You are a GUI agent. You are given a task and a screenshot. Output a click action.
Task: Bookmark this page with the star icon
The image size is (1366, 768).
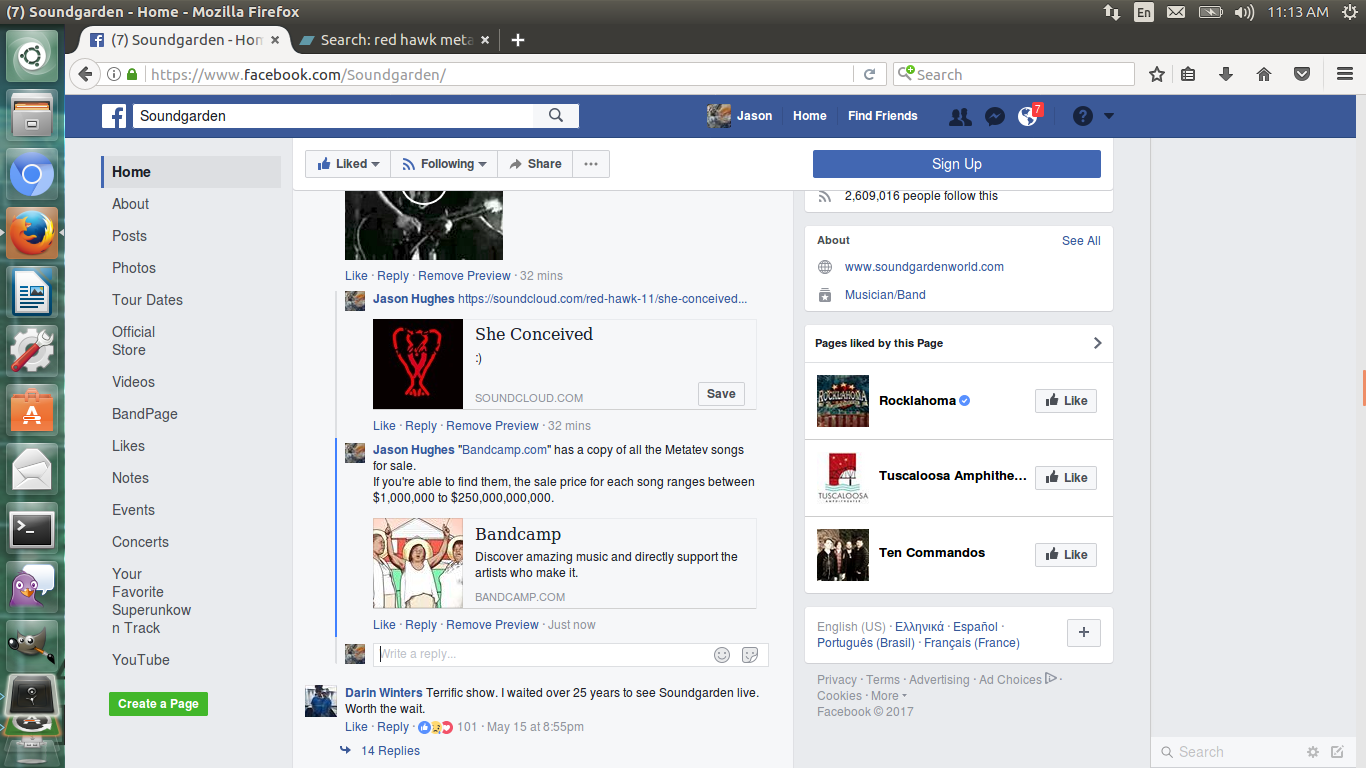[1157, 74]
